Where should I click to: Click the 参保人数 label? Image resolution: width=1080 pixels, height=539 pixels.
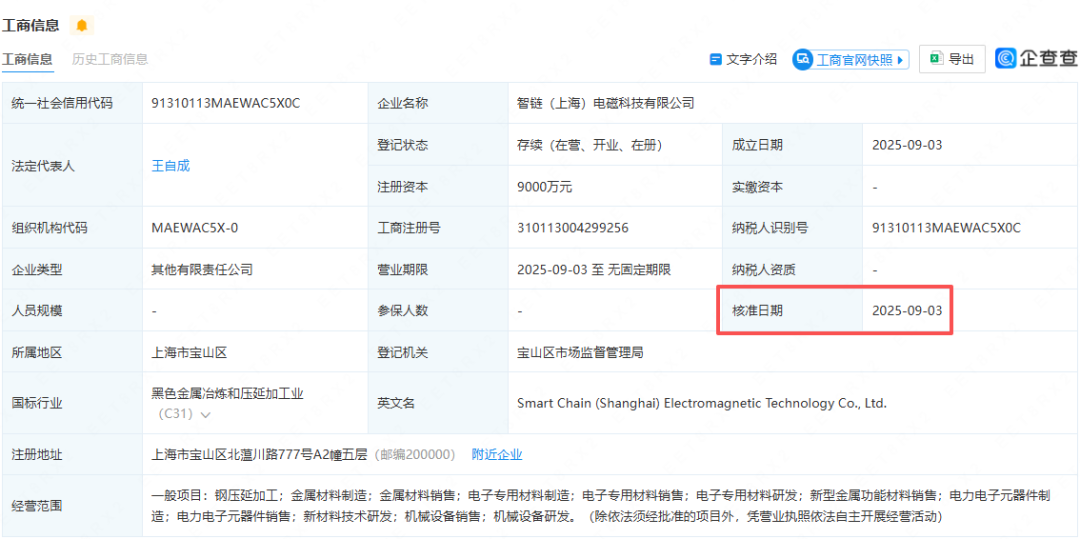click(x=402, y=310)
